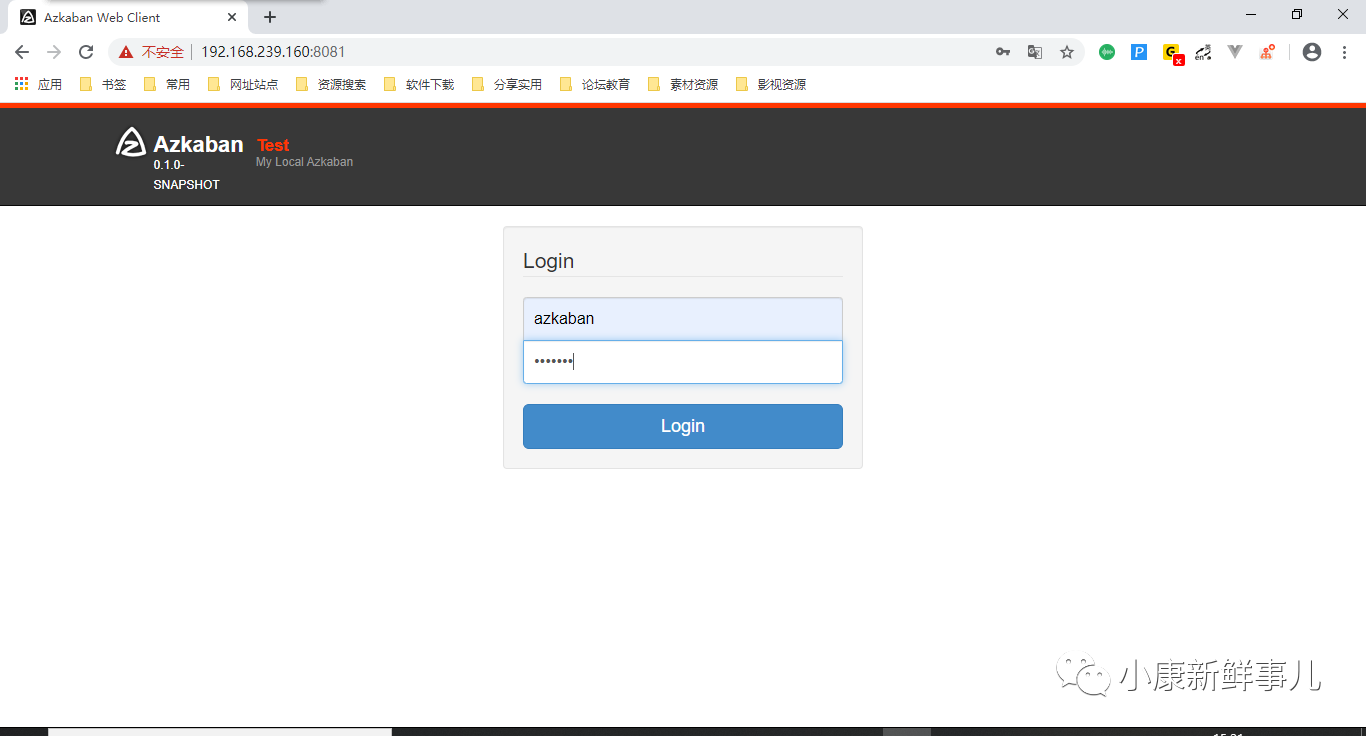Open the 资源搜索 bookmark folder
Image resolution: width=1366 pixels, height=736 pixels.
point(331,85)
